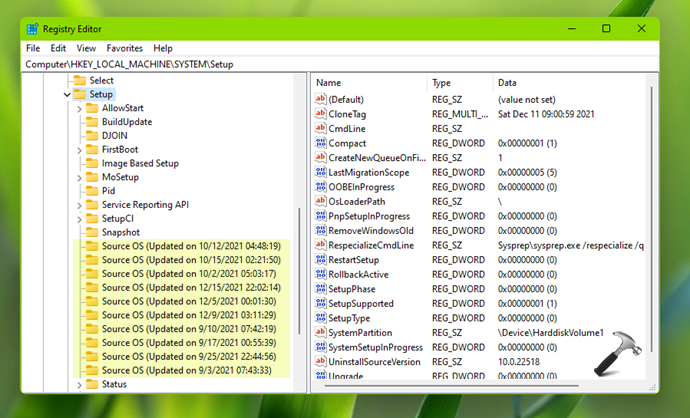
Task: Click the Compact DWORD value icon
Action: 321,143
